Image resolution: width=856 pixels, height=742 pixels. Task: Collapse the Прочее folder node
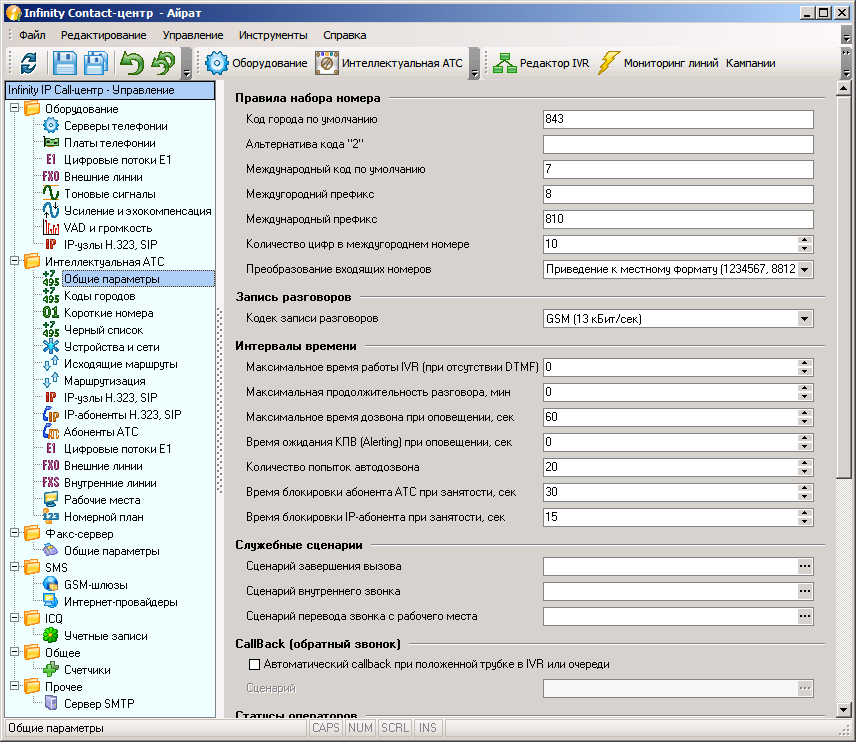tap(15, 686)
